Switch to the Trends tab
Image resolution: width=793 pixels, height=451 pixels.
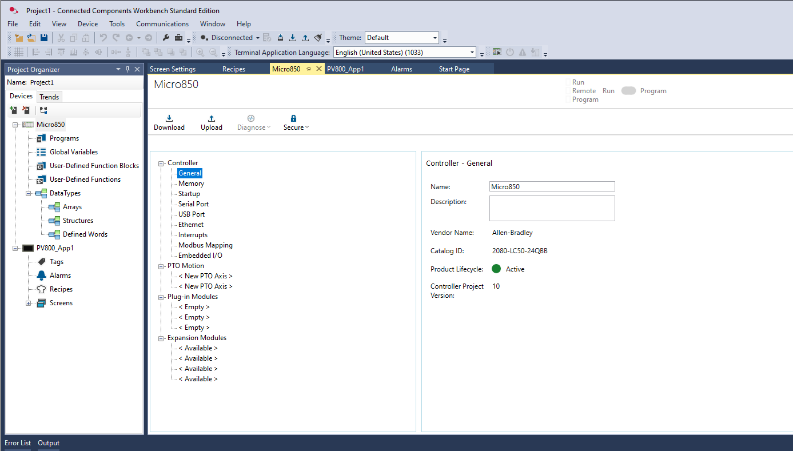tap(49, 97)
